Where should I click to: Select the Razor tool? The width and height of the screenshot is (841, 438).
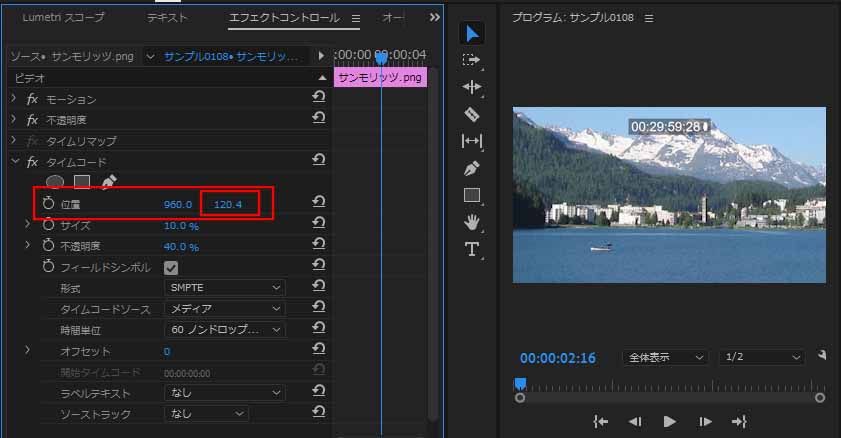(x=471, y=114)
